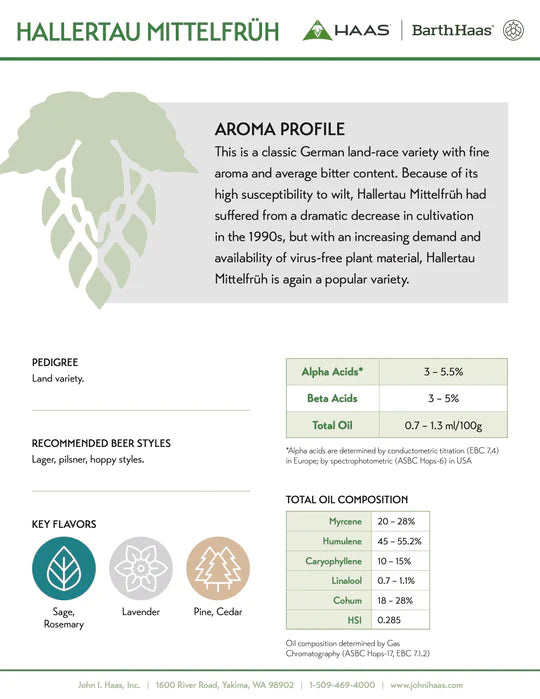Select the Alpha Acids table row
This screenshot has width=540, height=699.
coord(396,372)
